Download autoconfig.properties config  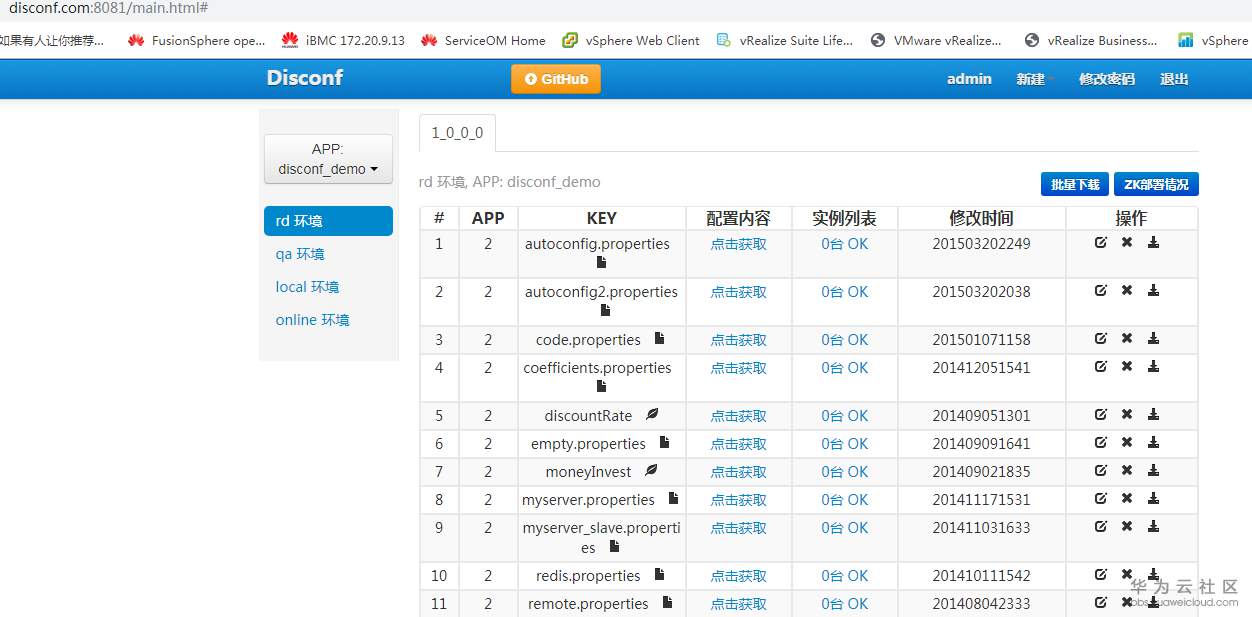tap(1153, 242)
